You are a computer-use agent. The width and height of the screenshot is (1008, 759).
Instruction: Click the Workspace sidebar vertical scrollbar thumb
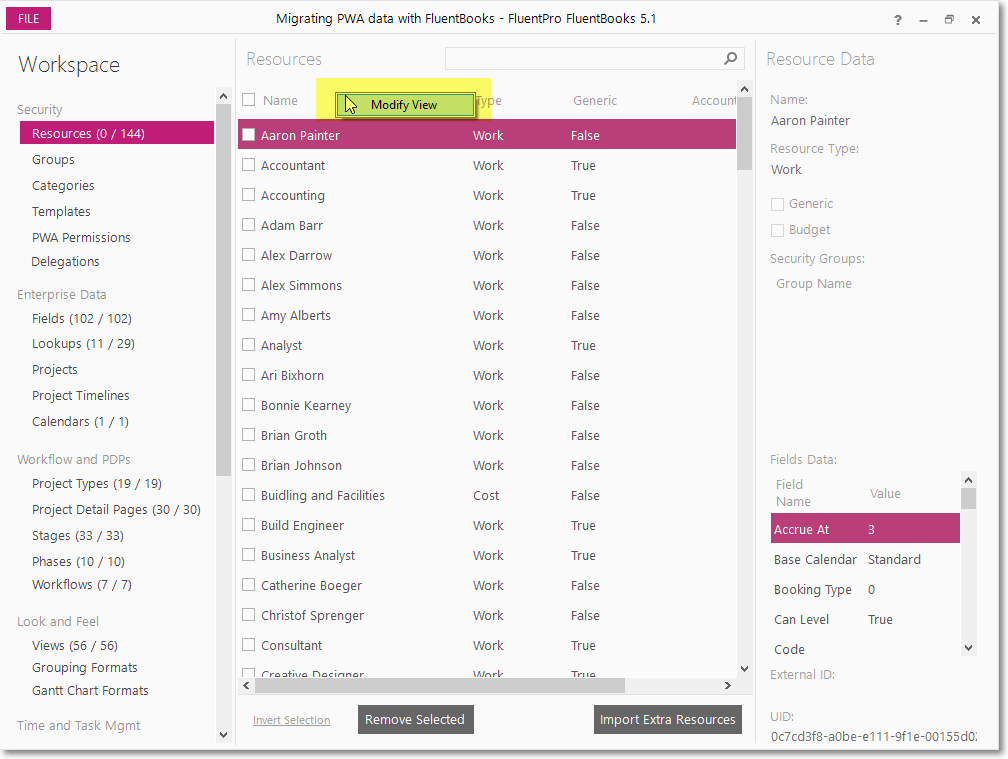click(x=223, y=290)
